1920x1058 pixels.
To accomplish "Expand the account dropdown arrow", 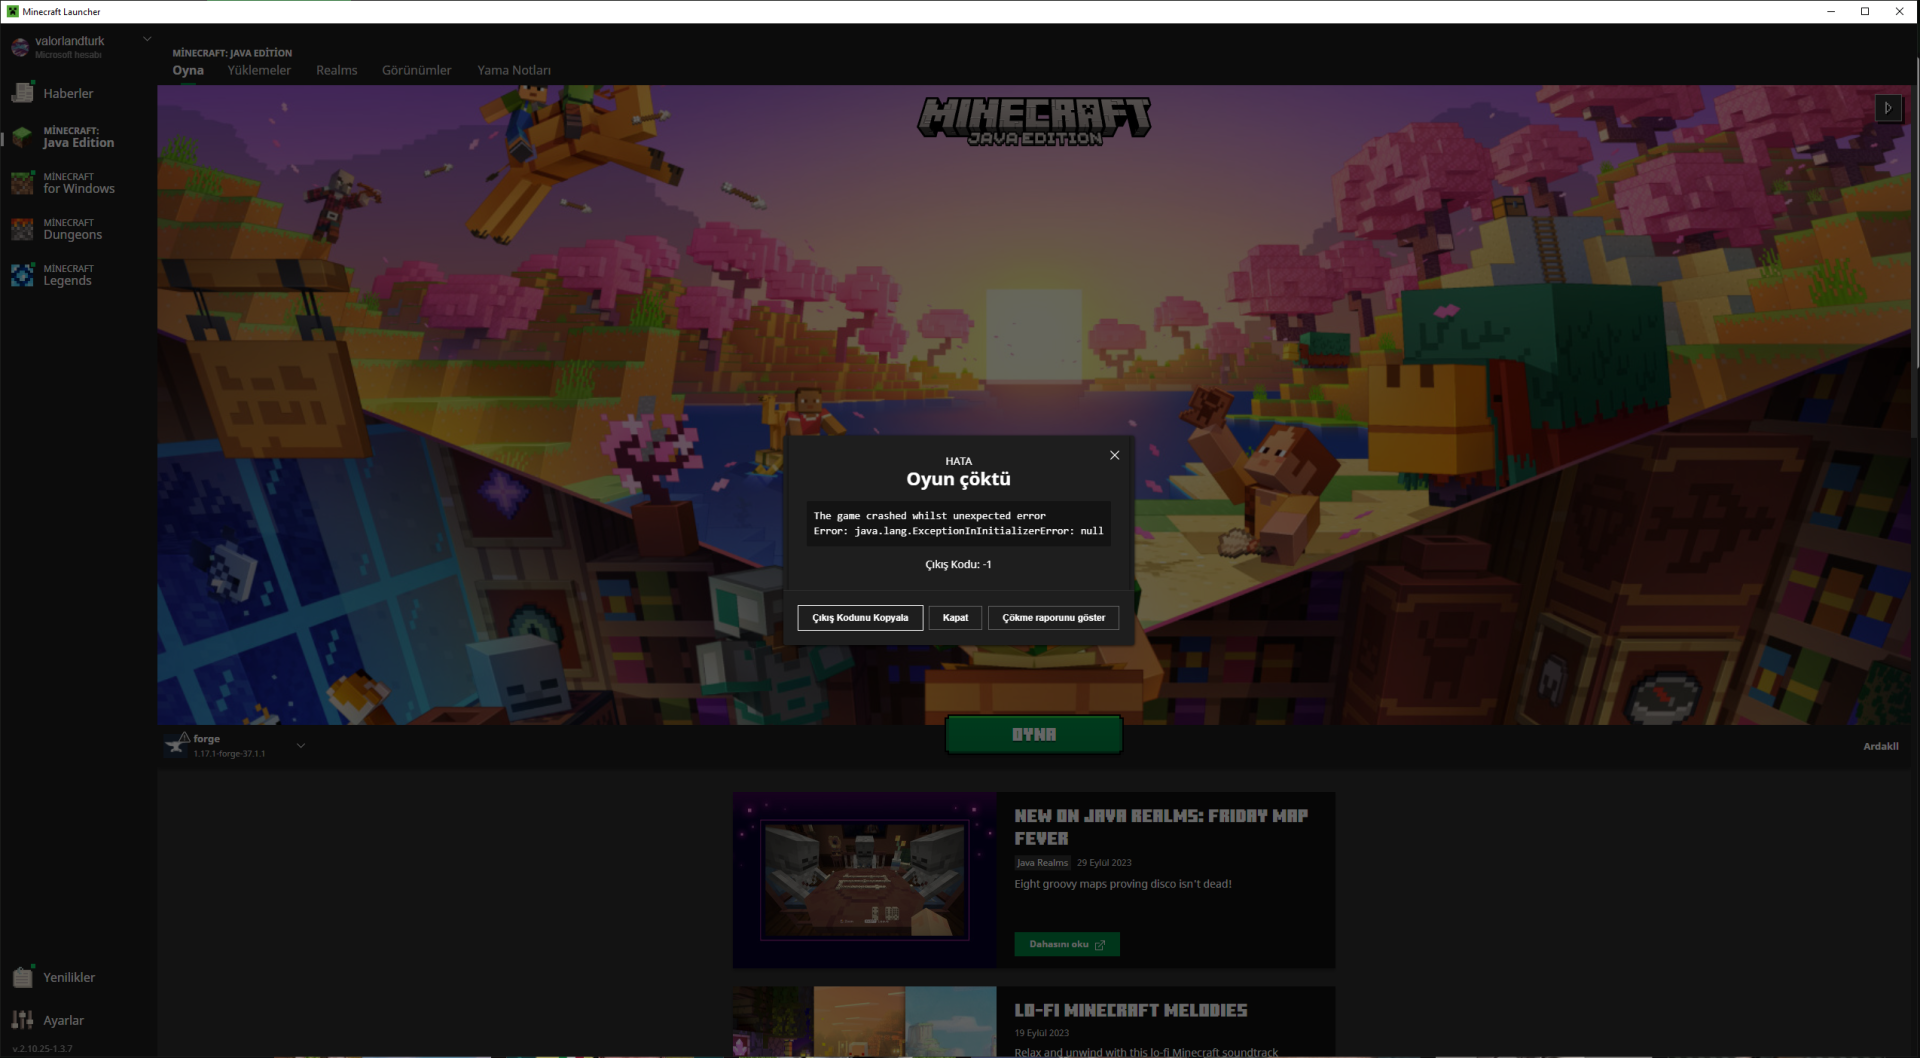I will click(147, 39).
